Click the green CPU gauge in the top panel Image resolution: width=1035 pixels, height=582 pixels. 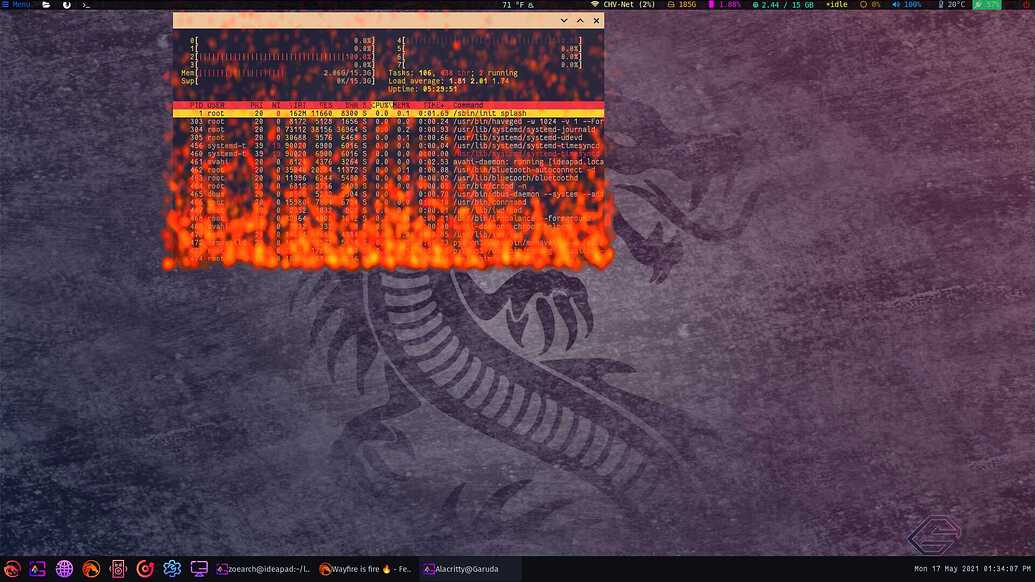point(987,4)
